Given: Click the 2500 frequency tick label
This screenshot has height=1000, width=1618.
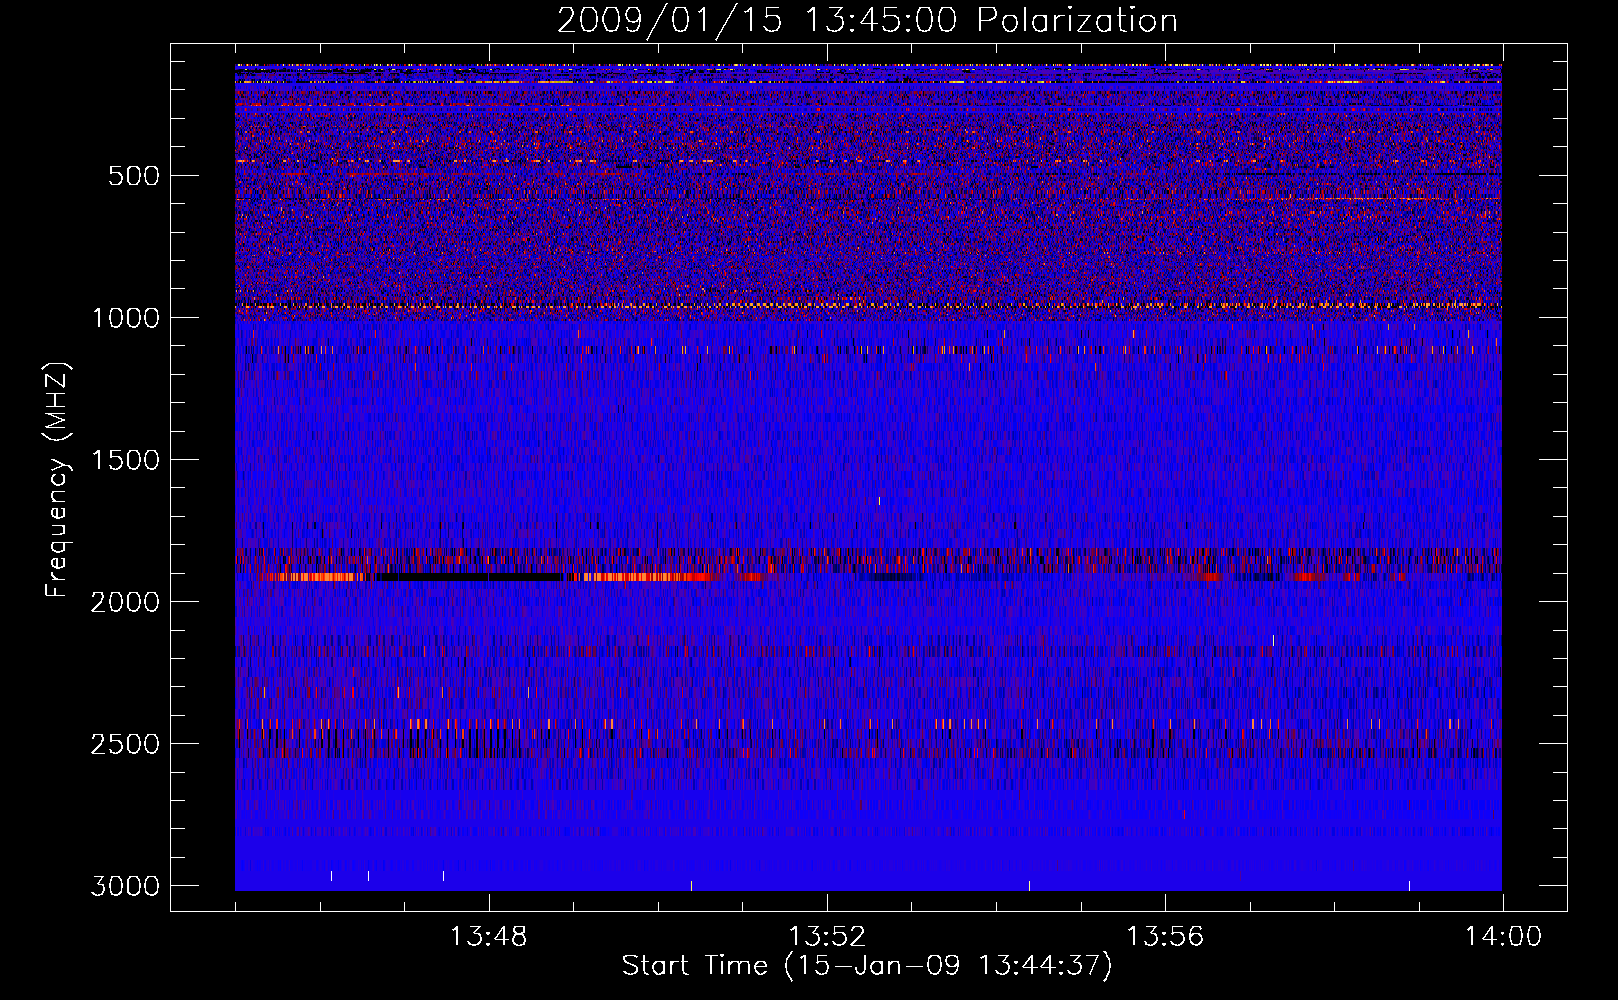Looking at the screenshot, I should click(126, 744).
